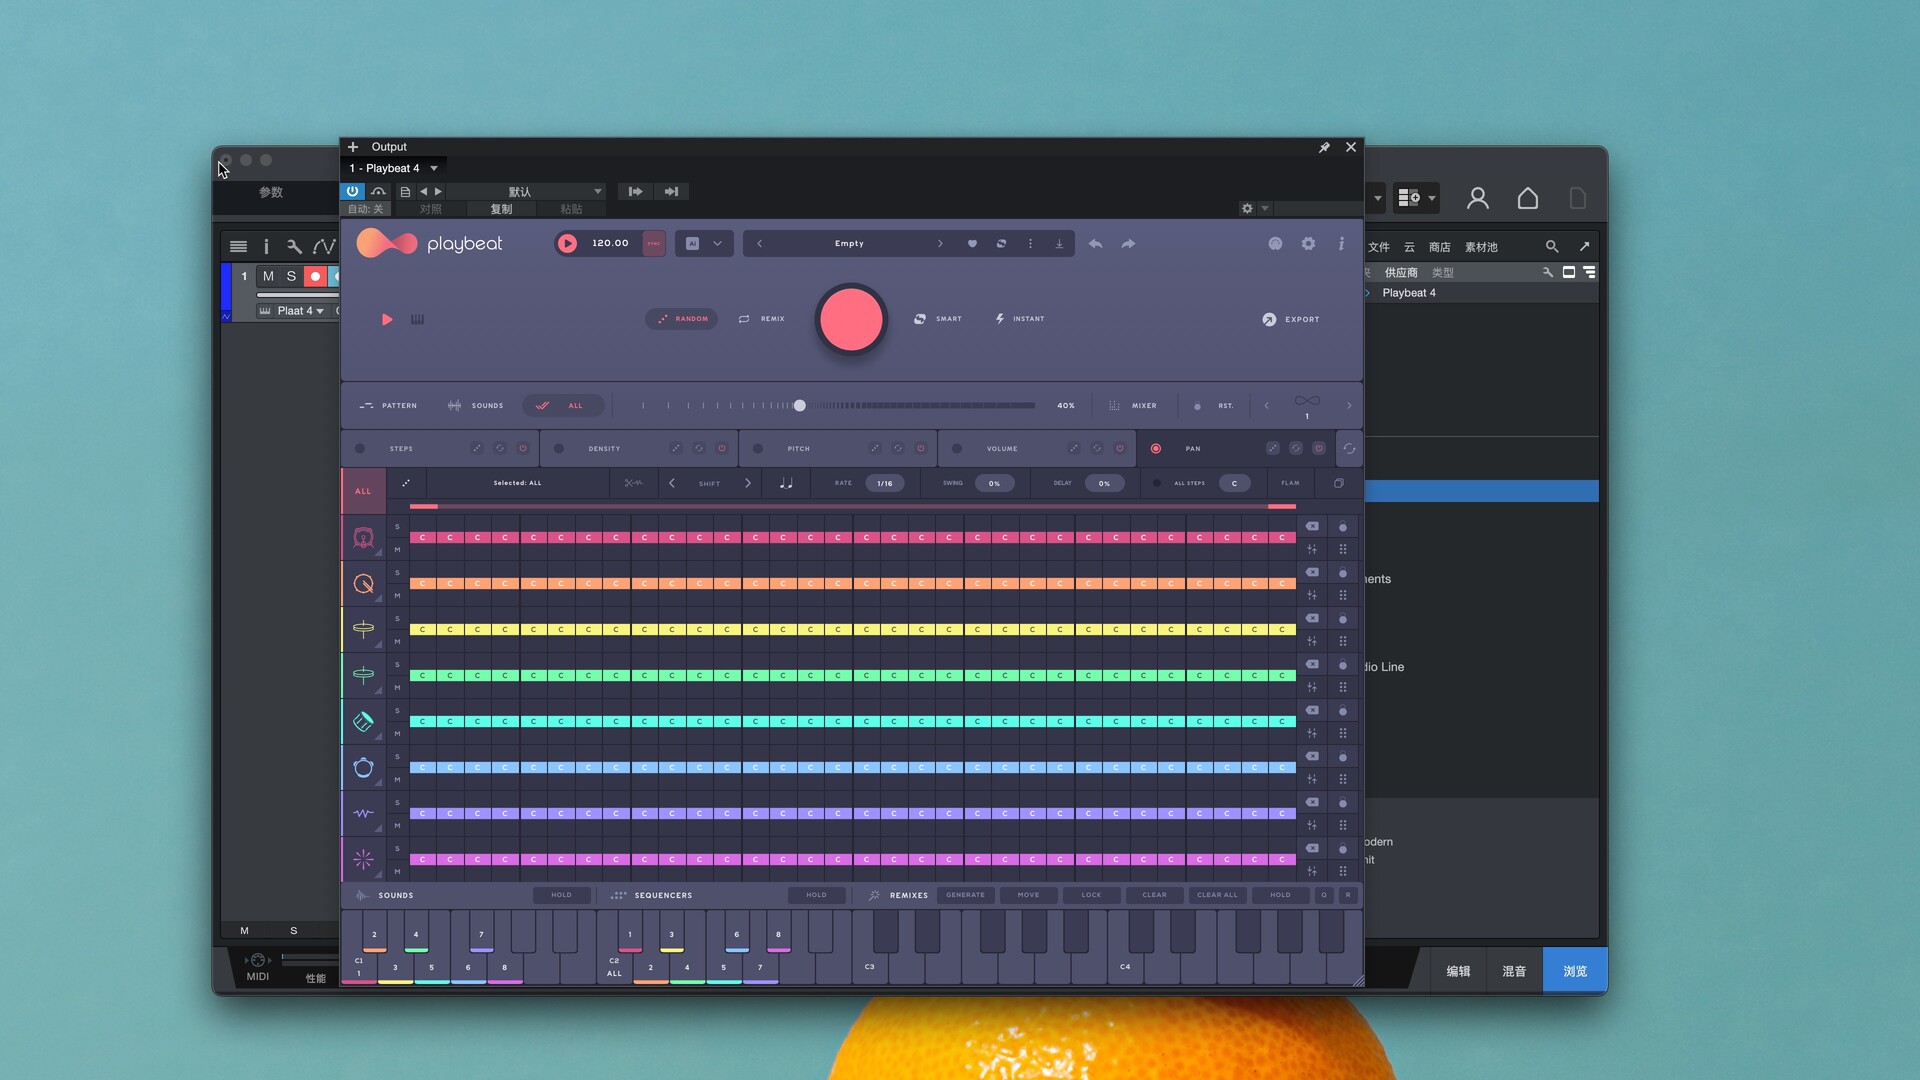Screen dimensions: 1920x1080
Task: Grab the drag handle of the hi-hat track
Action: click(1343, 641)
